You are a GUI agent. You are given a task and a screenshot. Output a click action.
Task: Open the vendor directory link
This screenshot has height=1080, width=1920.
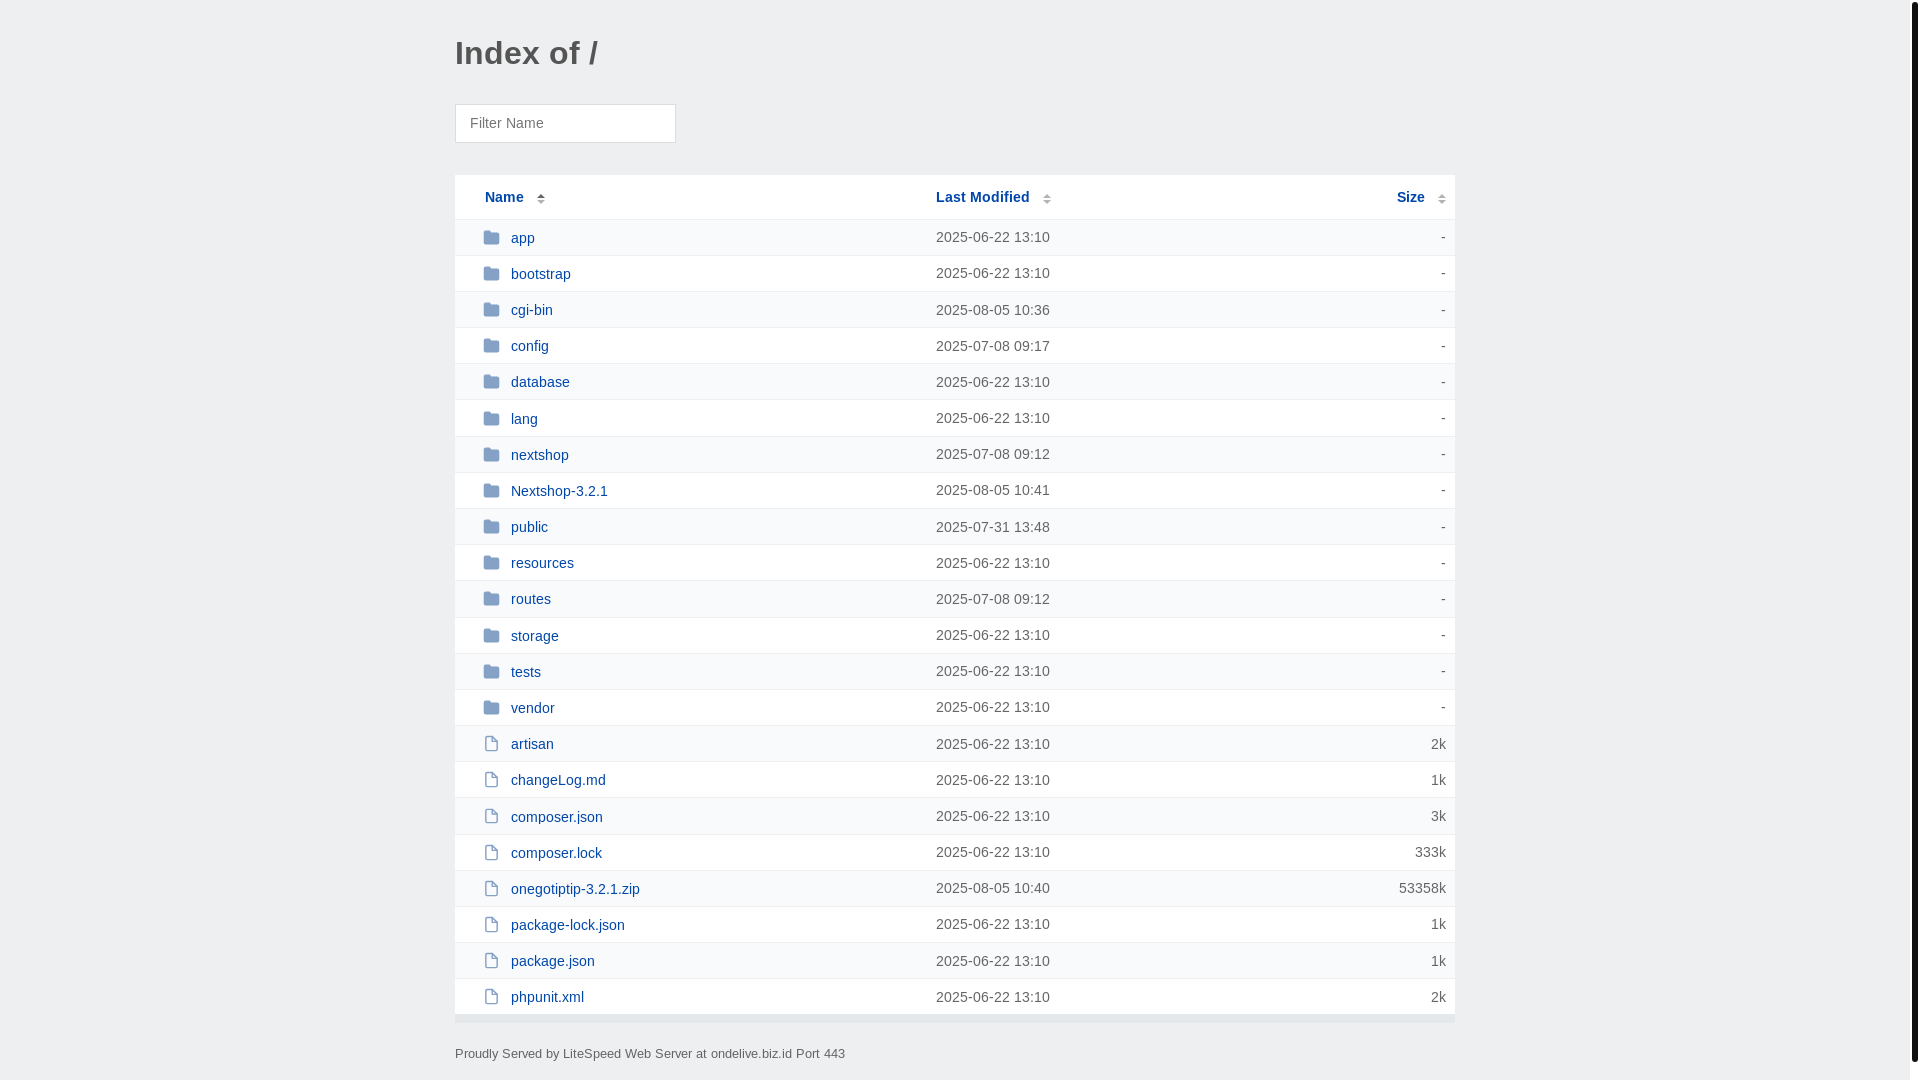[533, 708]
